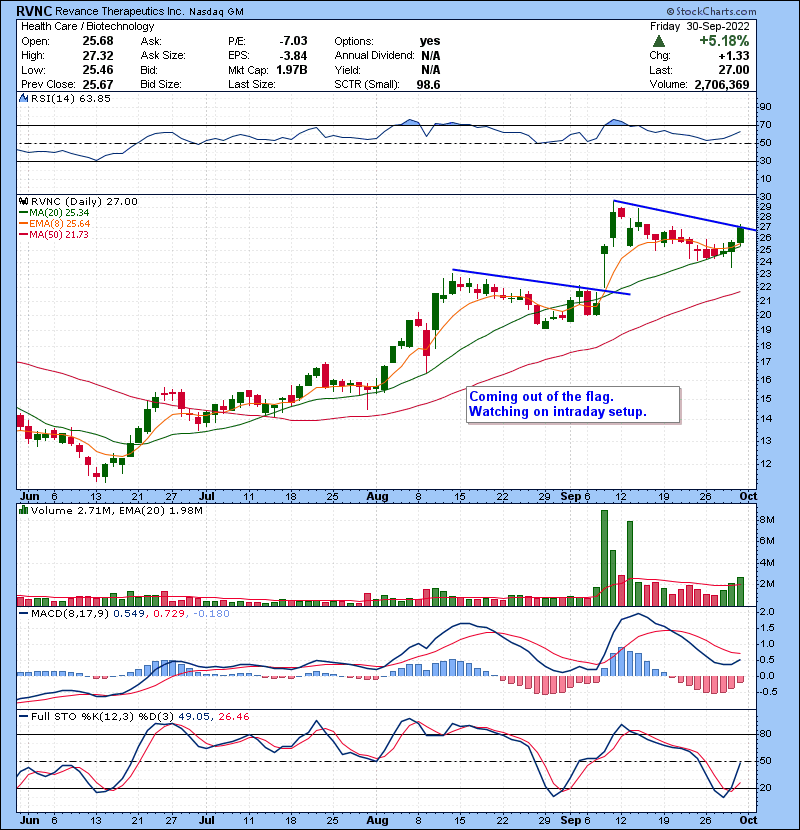This screenshot has width=800, height=830.
Task: Click the 'RVNC (Daily) 27.00' chart label
Action: point(84,202)
